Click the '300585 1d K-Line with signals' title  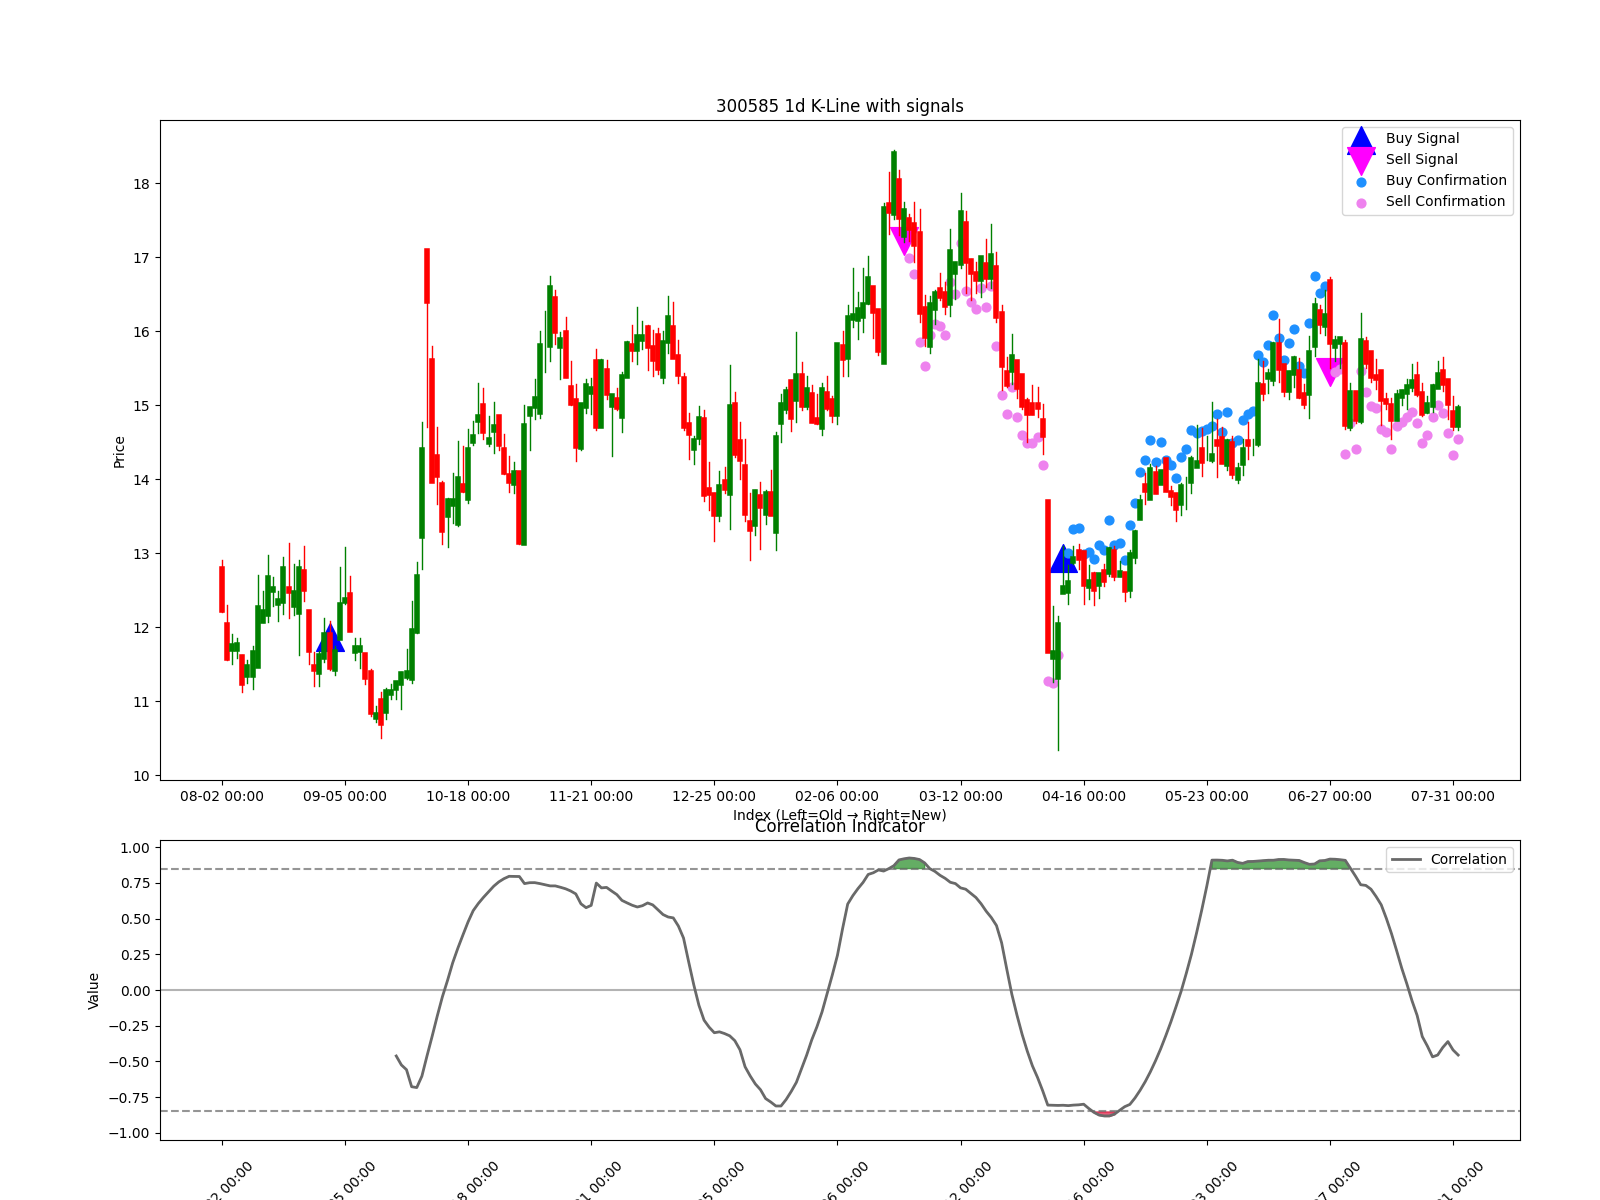pos(840,106)
